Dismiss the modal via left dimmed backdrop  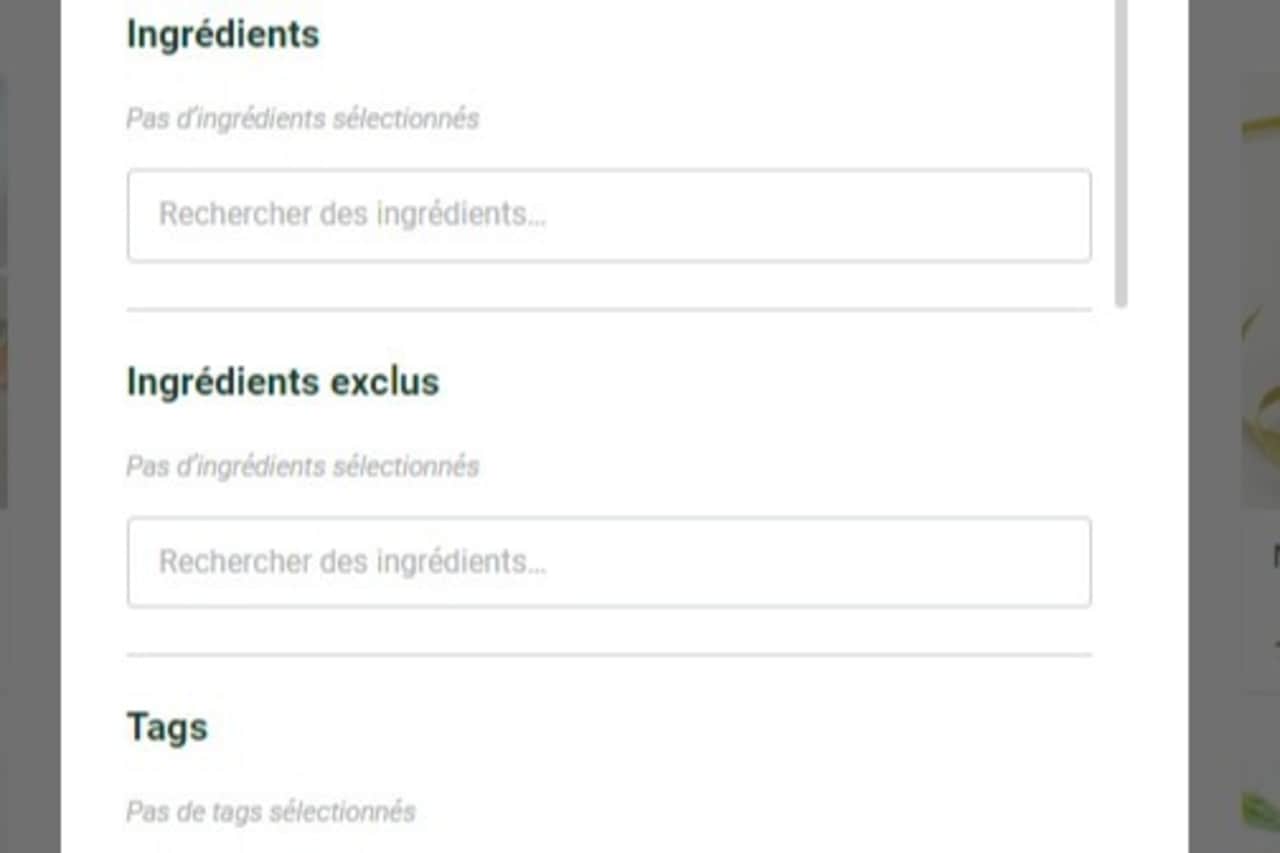[30, 600]
